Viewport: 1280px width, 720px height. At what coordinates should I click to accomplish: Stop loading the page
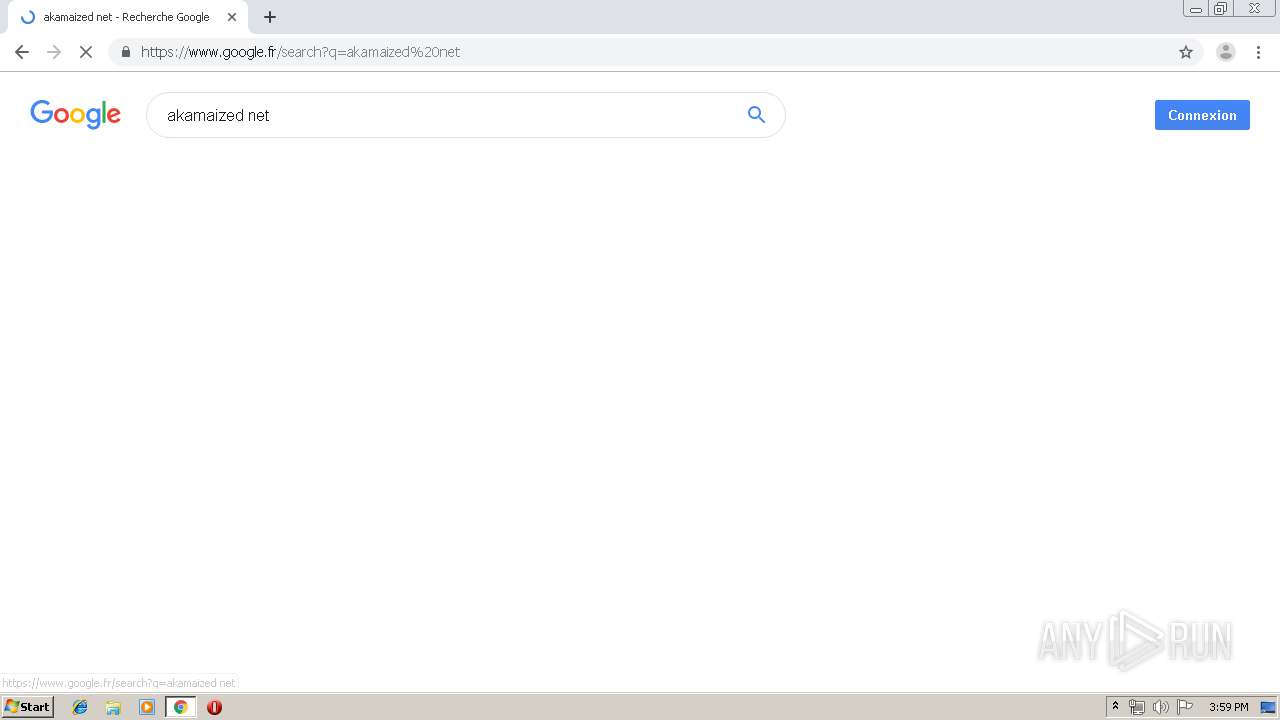(86, 52)
